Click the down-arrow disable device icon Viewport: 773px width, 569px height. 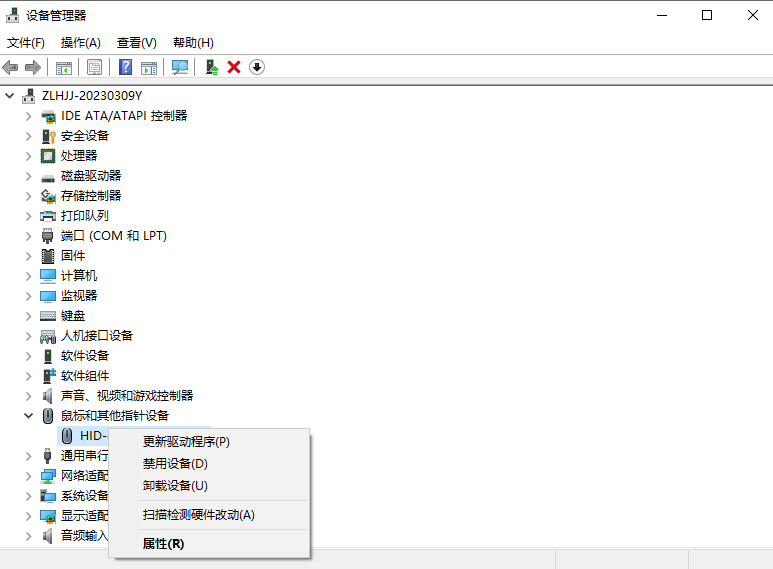tap(257, 67)
